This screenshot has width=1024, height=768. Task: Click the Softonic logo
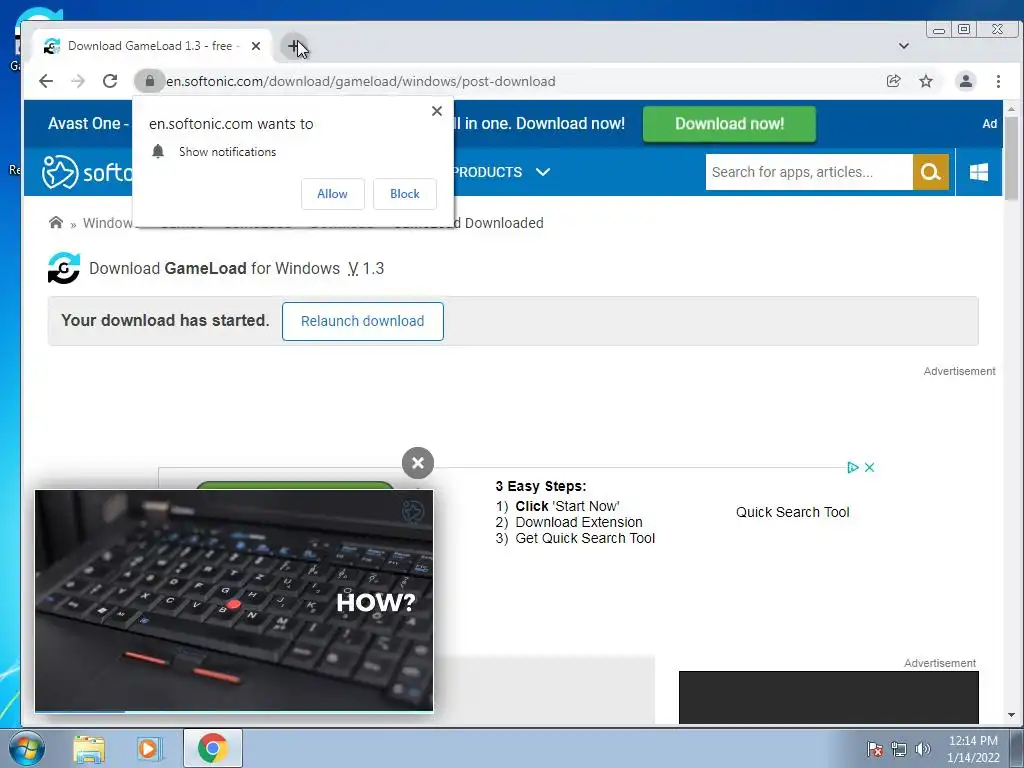87,172
